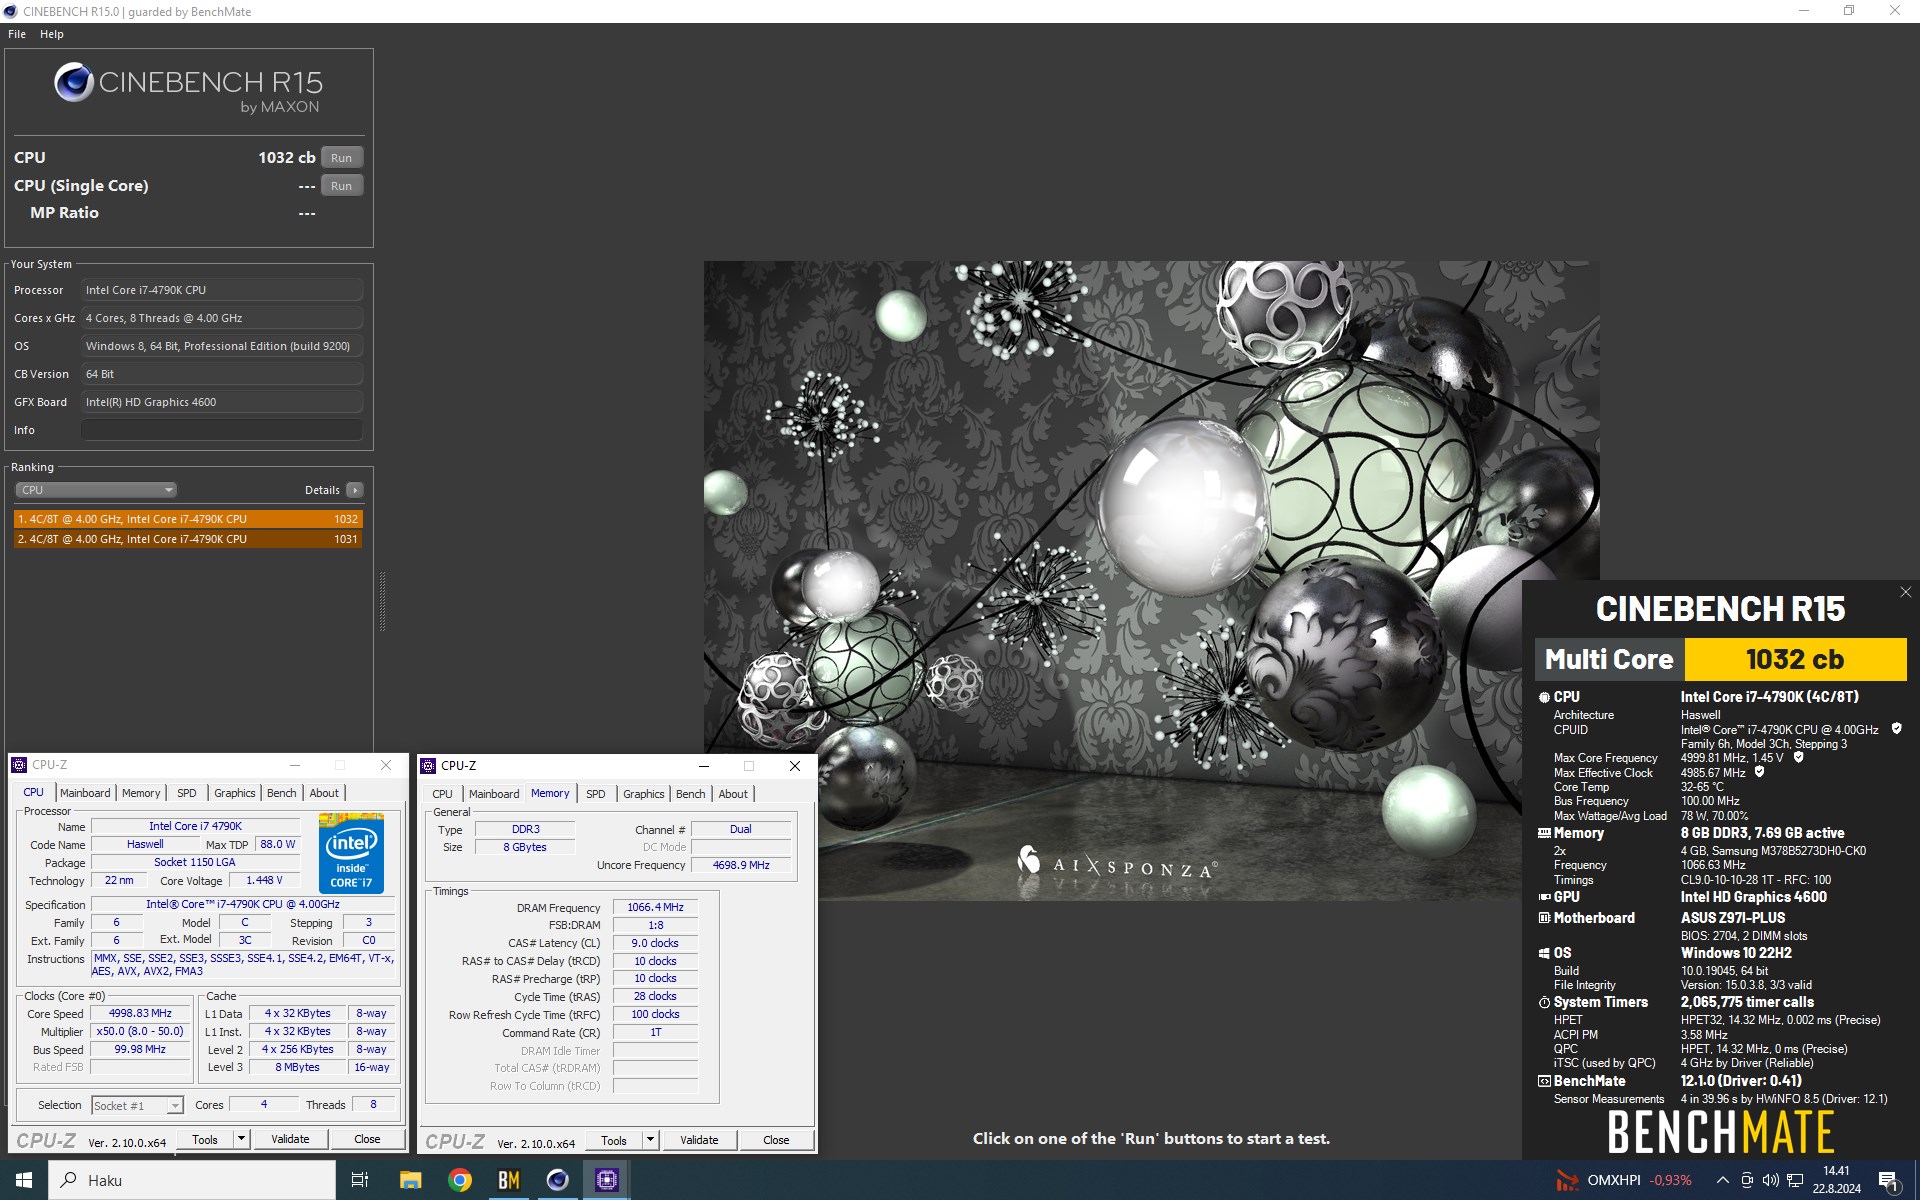Open the File menu in Cinebench

17,34
